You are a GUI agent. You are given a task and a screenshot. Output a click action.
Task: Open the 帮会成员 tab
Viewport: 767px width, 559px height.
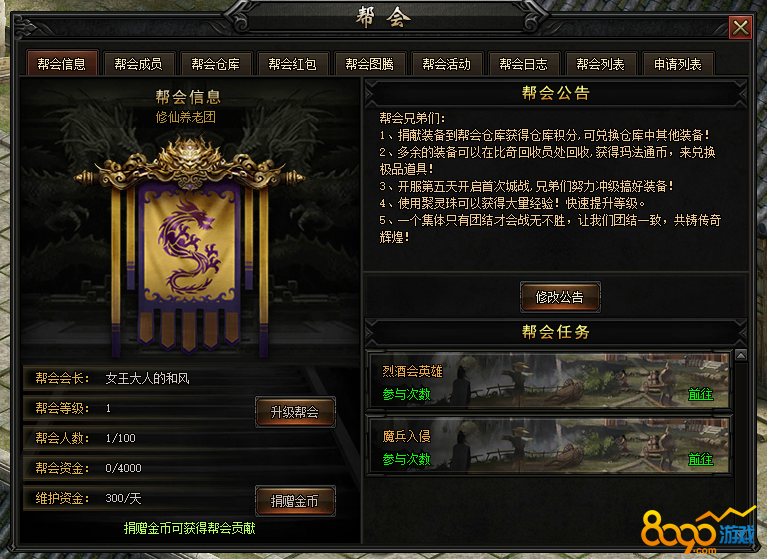click(x=138, y=64)
